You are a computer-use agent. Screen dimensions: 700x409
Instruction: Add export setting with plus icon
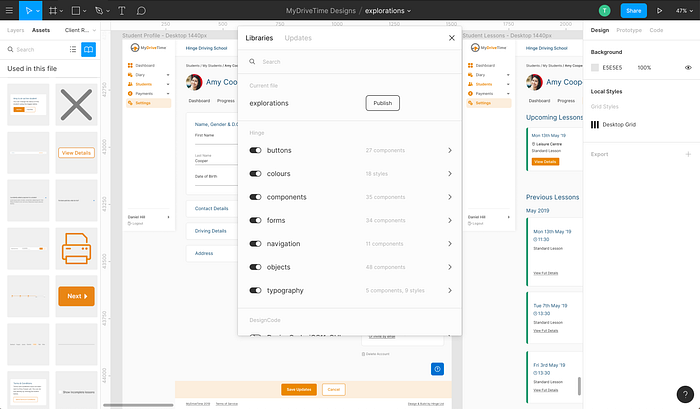pyautogui.click(x=688, y=154)
